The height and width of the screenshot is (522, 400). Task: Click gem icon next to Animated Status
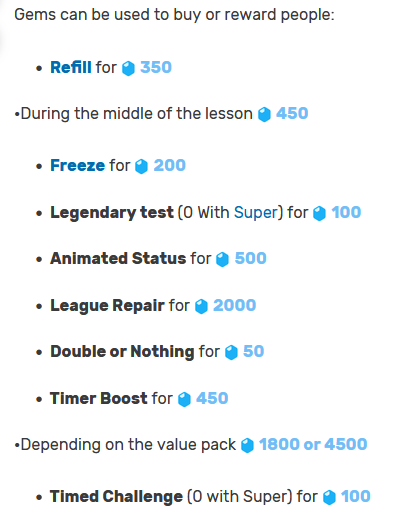pos(222,259)
